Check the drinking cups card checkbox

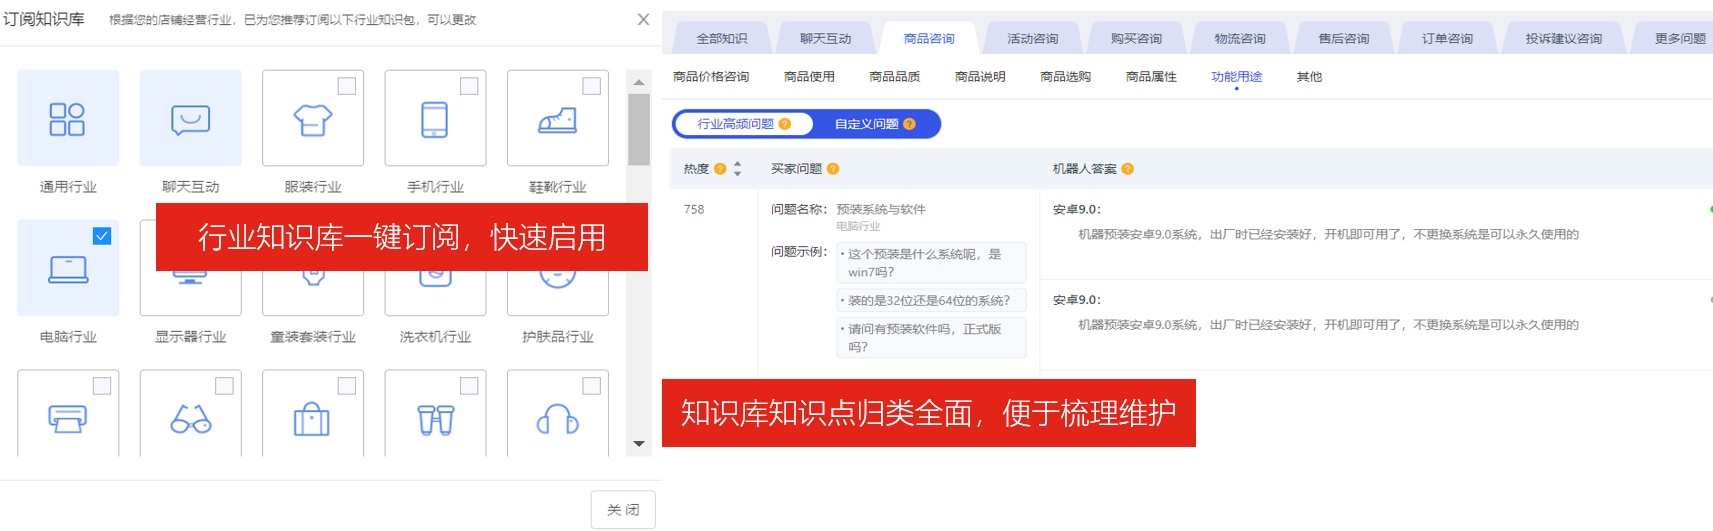click(469, 386)
